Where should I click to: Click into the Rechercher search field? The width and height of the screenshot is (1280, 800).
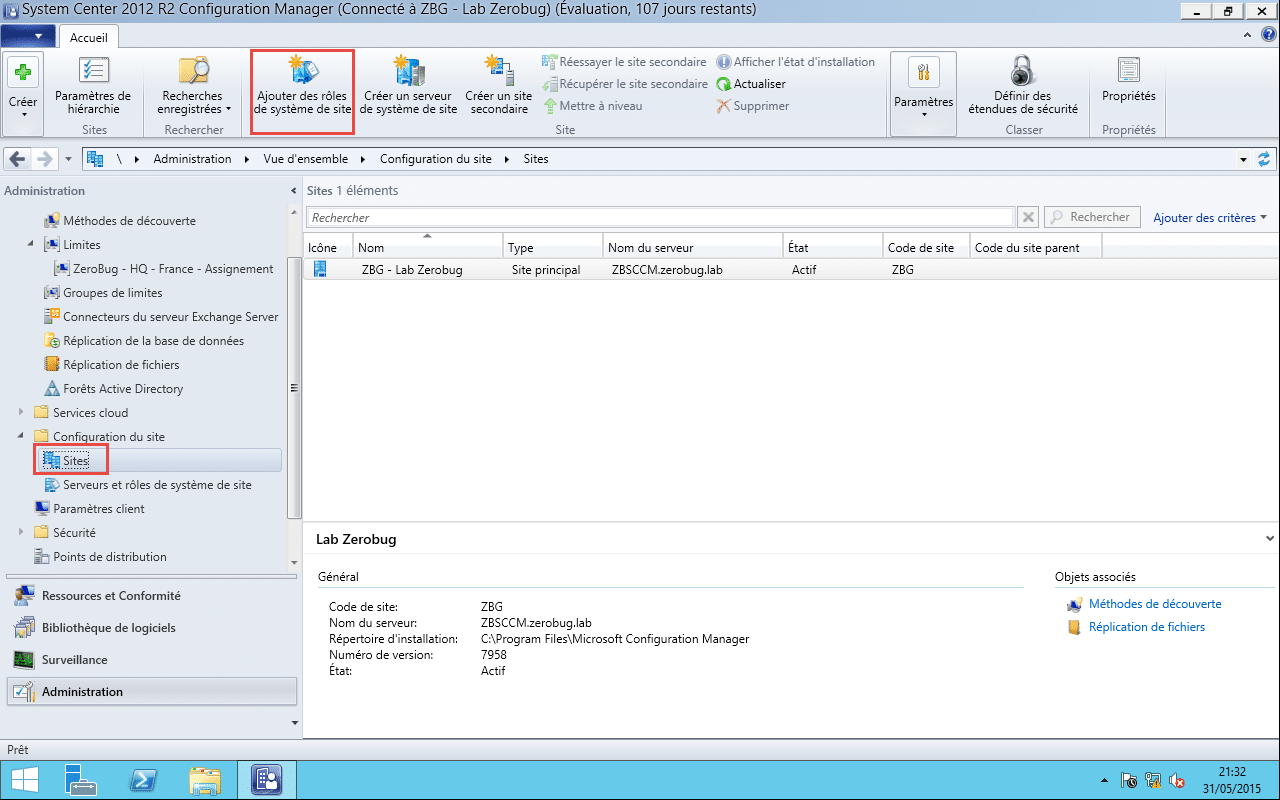[x=660, y=218]
